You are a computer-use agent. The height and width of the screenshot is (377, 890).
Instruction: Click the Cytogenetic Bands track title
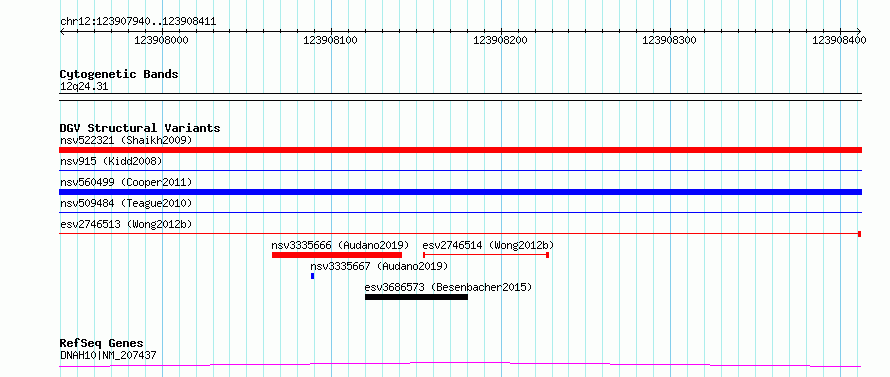click(119, 74)
